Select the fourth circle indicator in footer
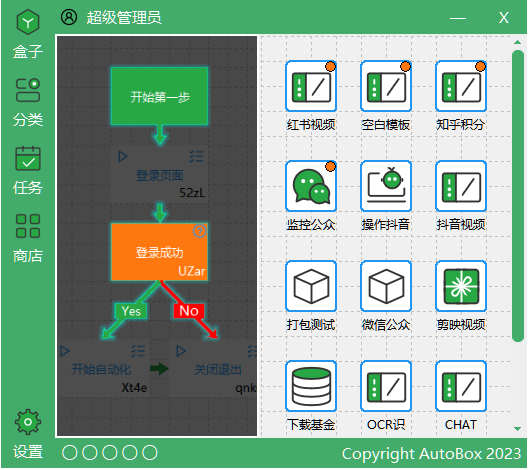Viewport: 529px width, 470px height. [130, 453]
